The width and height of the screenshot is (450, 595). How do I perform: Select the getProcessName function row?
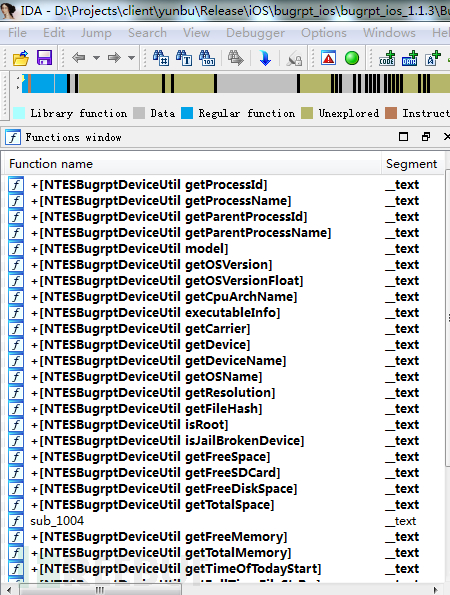point(224,201)
